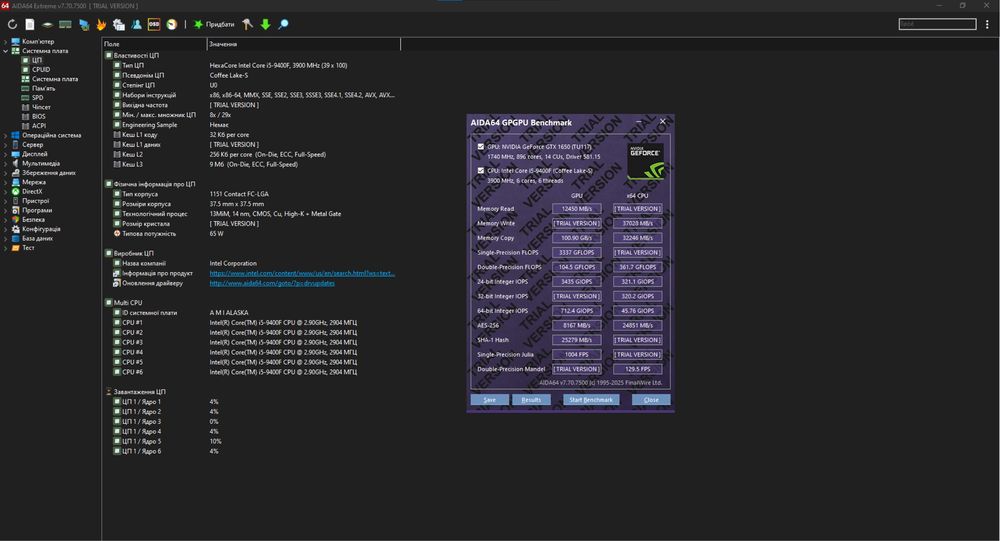Expand the Мультимедіа tree node
Image resolution: width=1000 pixels, height=541 pixels.
tap(6, 163)
